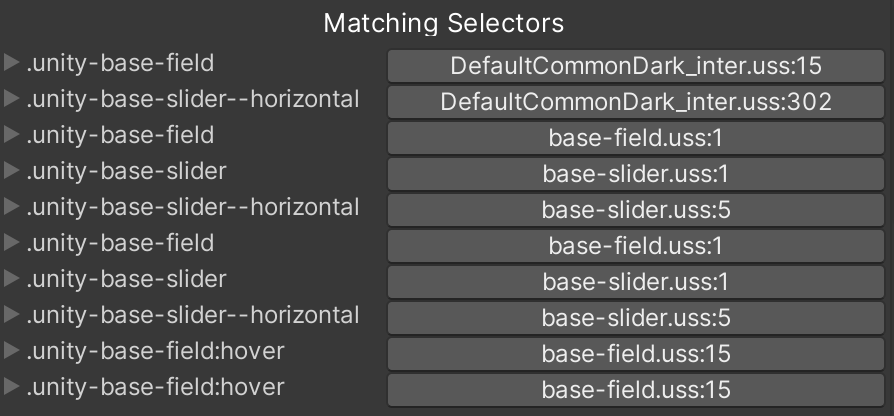Expand the third .unity-base-field selector
Image resolution: width=894 pixels, height=416 pixels.
pyautogui.click(x=12, y=244)
